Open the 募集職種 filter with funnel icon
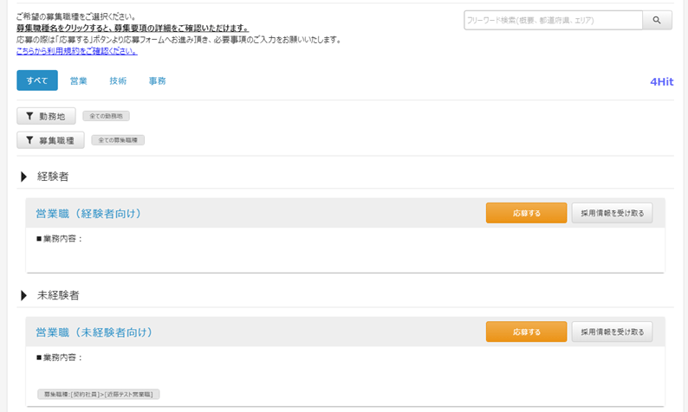This screenshot has height=412, width=688. pos(50,140)
